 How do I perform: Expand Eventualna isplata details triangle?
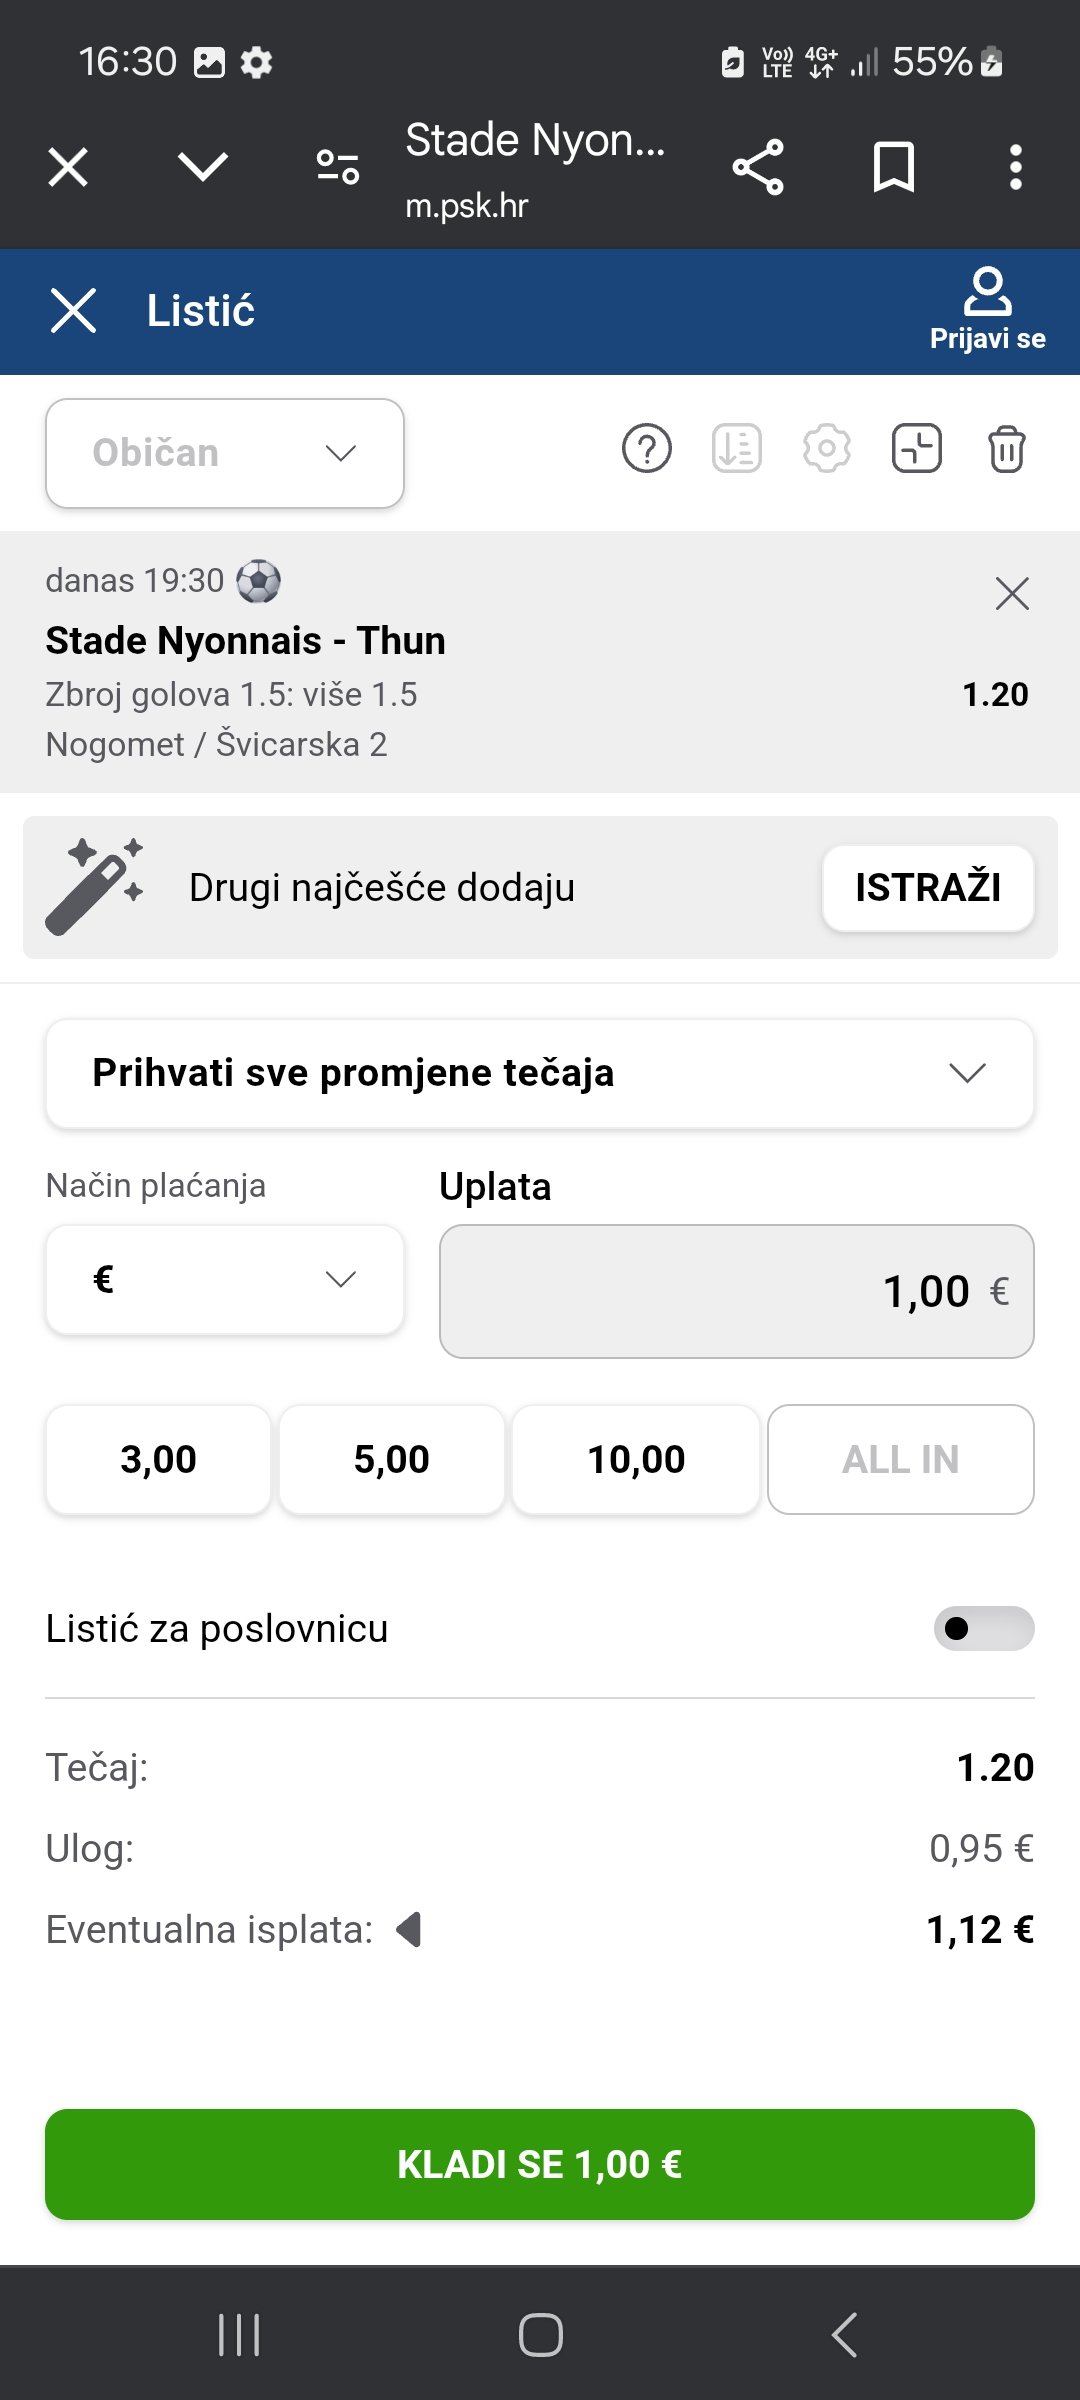[410, 1929]
